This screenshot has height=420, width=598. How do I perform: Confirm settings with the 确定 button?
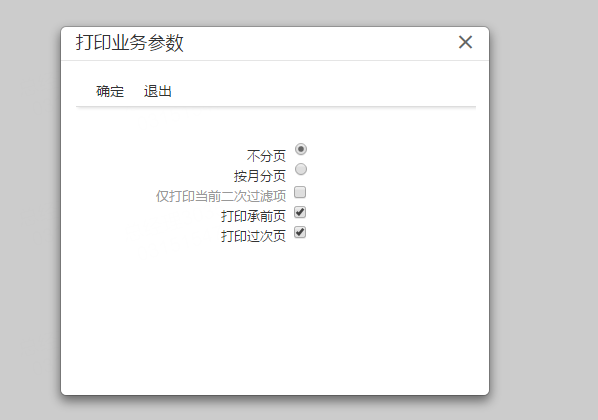(x=110, y=91)
